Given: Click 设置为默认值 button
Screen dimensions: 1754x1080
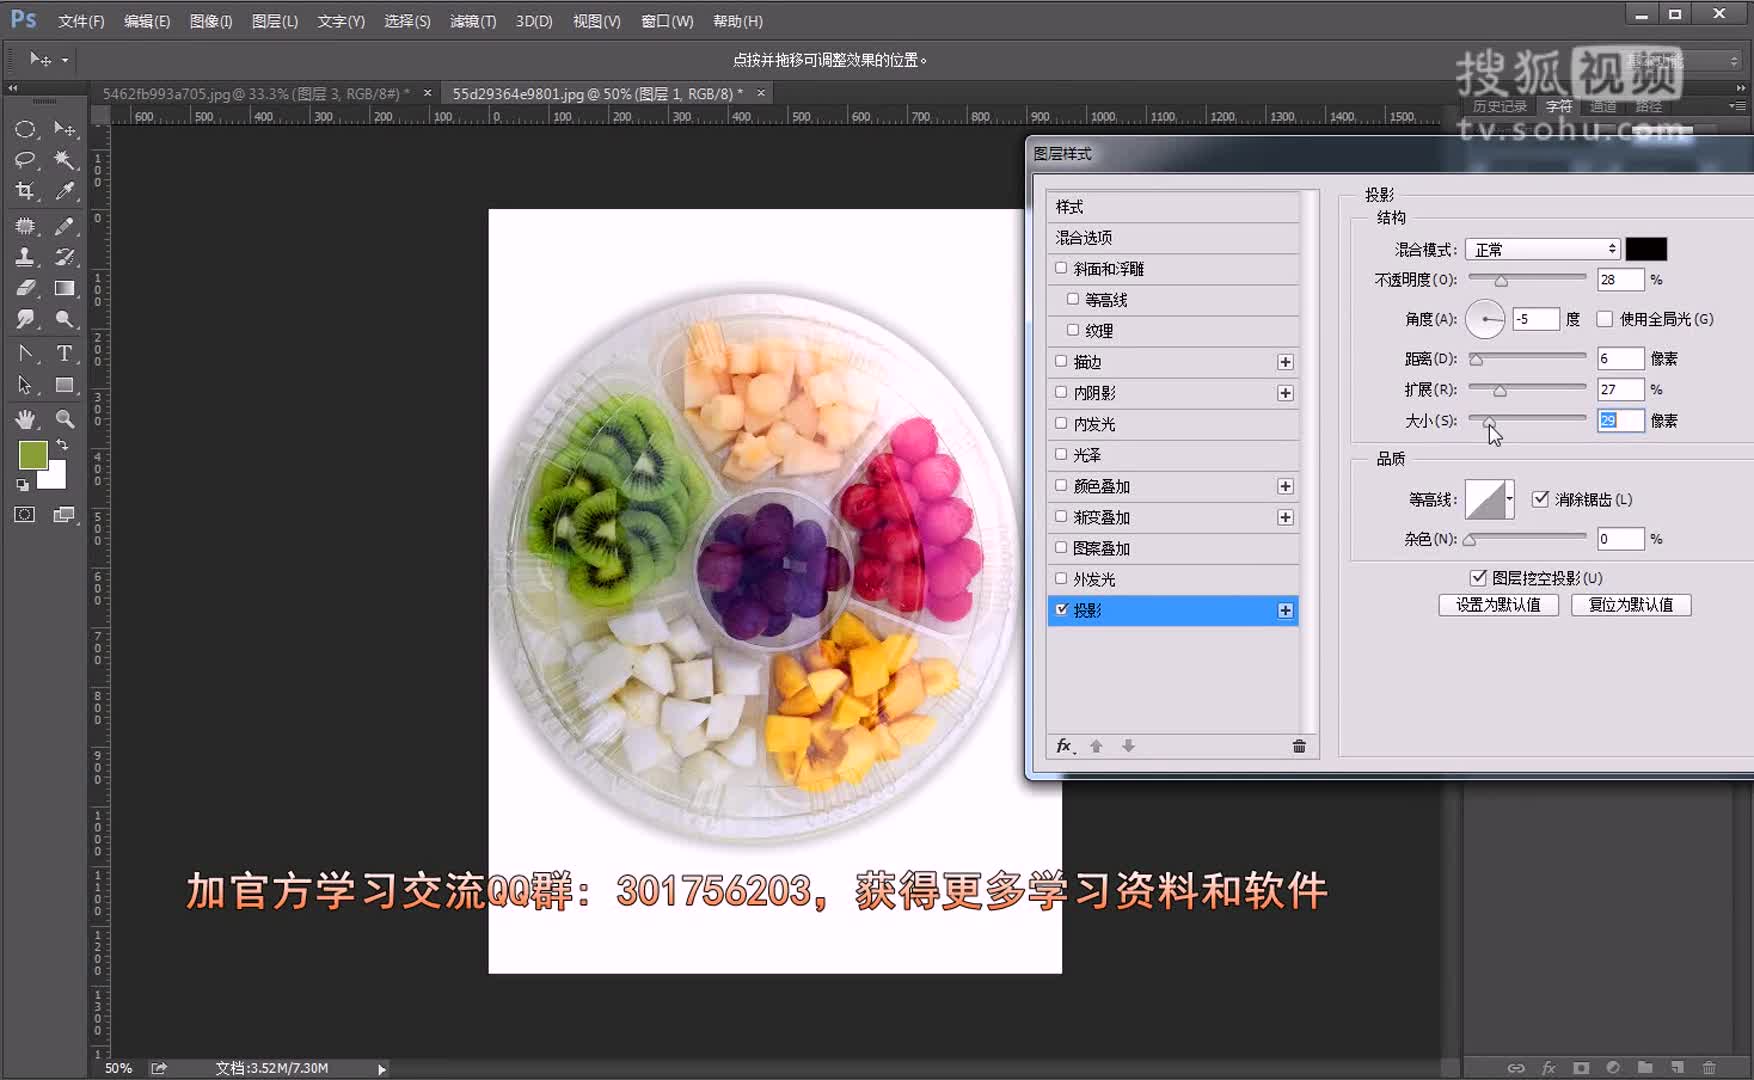Looking at the screenshot, I should click(1498, 605).
